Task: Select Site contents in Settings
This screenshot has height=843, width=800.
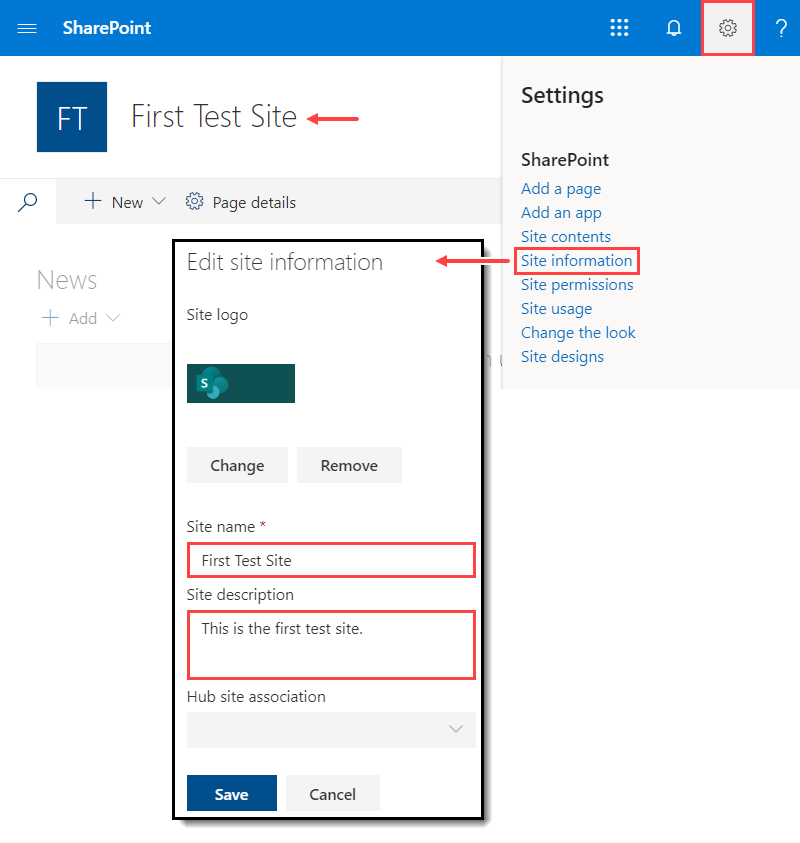Action: click(x=566, y=237)
